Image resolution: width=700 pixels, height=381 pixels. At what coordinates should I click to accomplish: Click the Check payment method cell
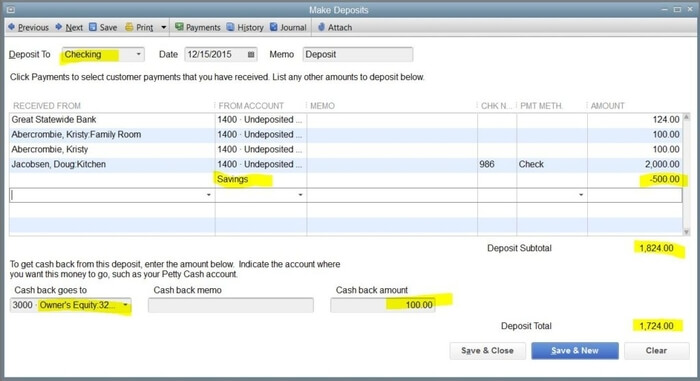coord(552,164)
